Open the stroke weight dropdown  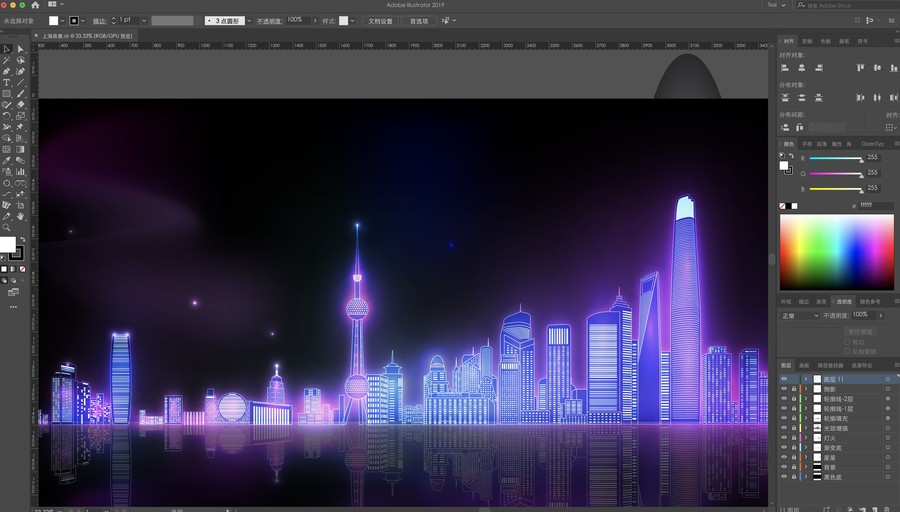(x=144, y=21)
